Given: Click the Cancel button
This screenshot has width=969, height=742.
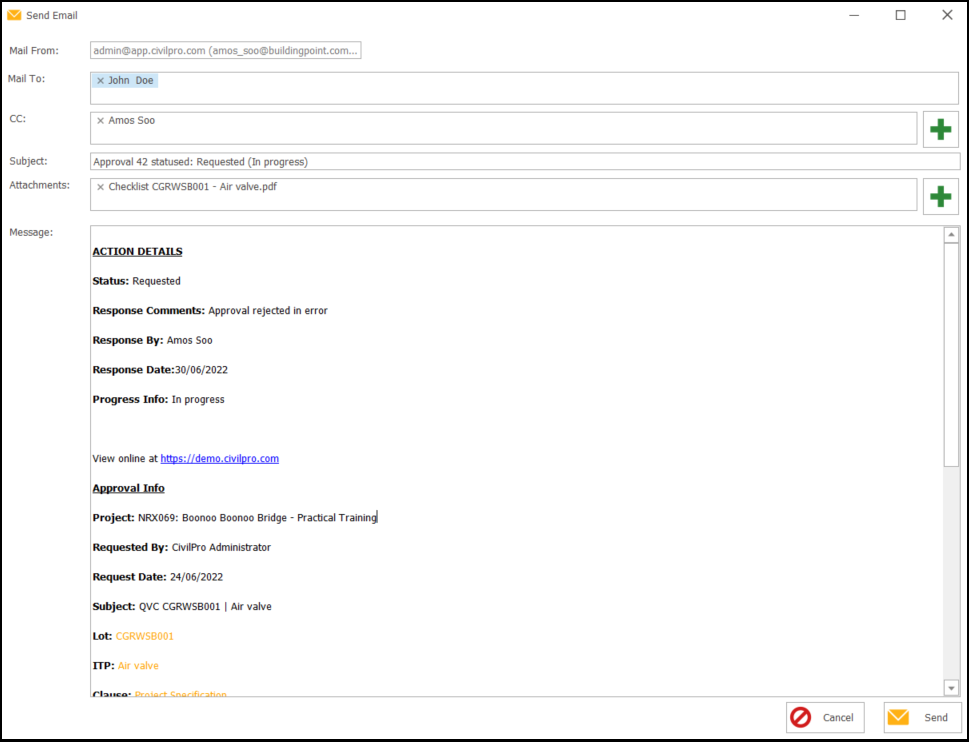Looking at the screenshot, I should click(x=825, y=717).
